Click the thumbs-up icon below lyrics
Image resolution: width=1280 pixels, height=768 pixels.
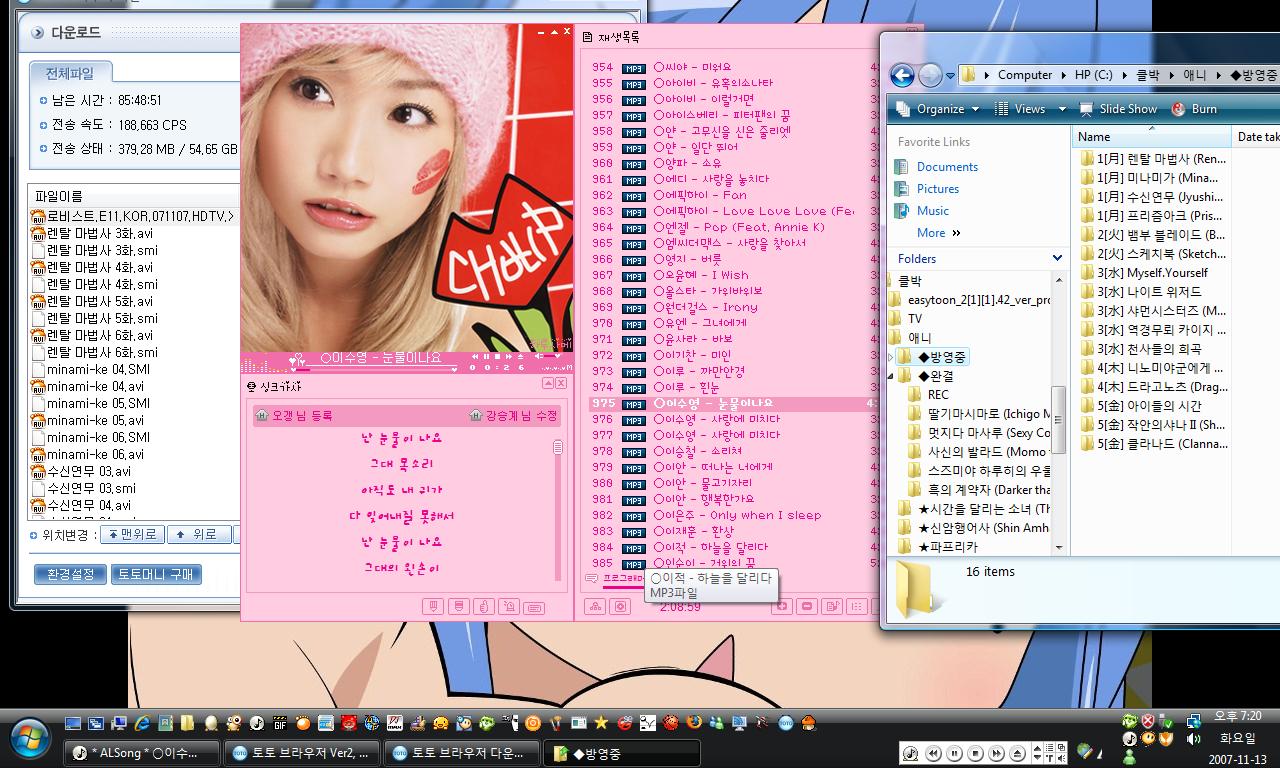coord(484,606)
